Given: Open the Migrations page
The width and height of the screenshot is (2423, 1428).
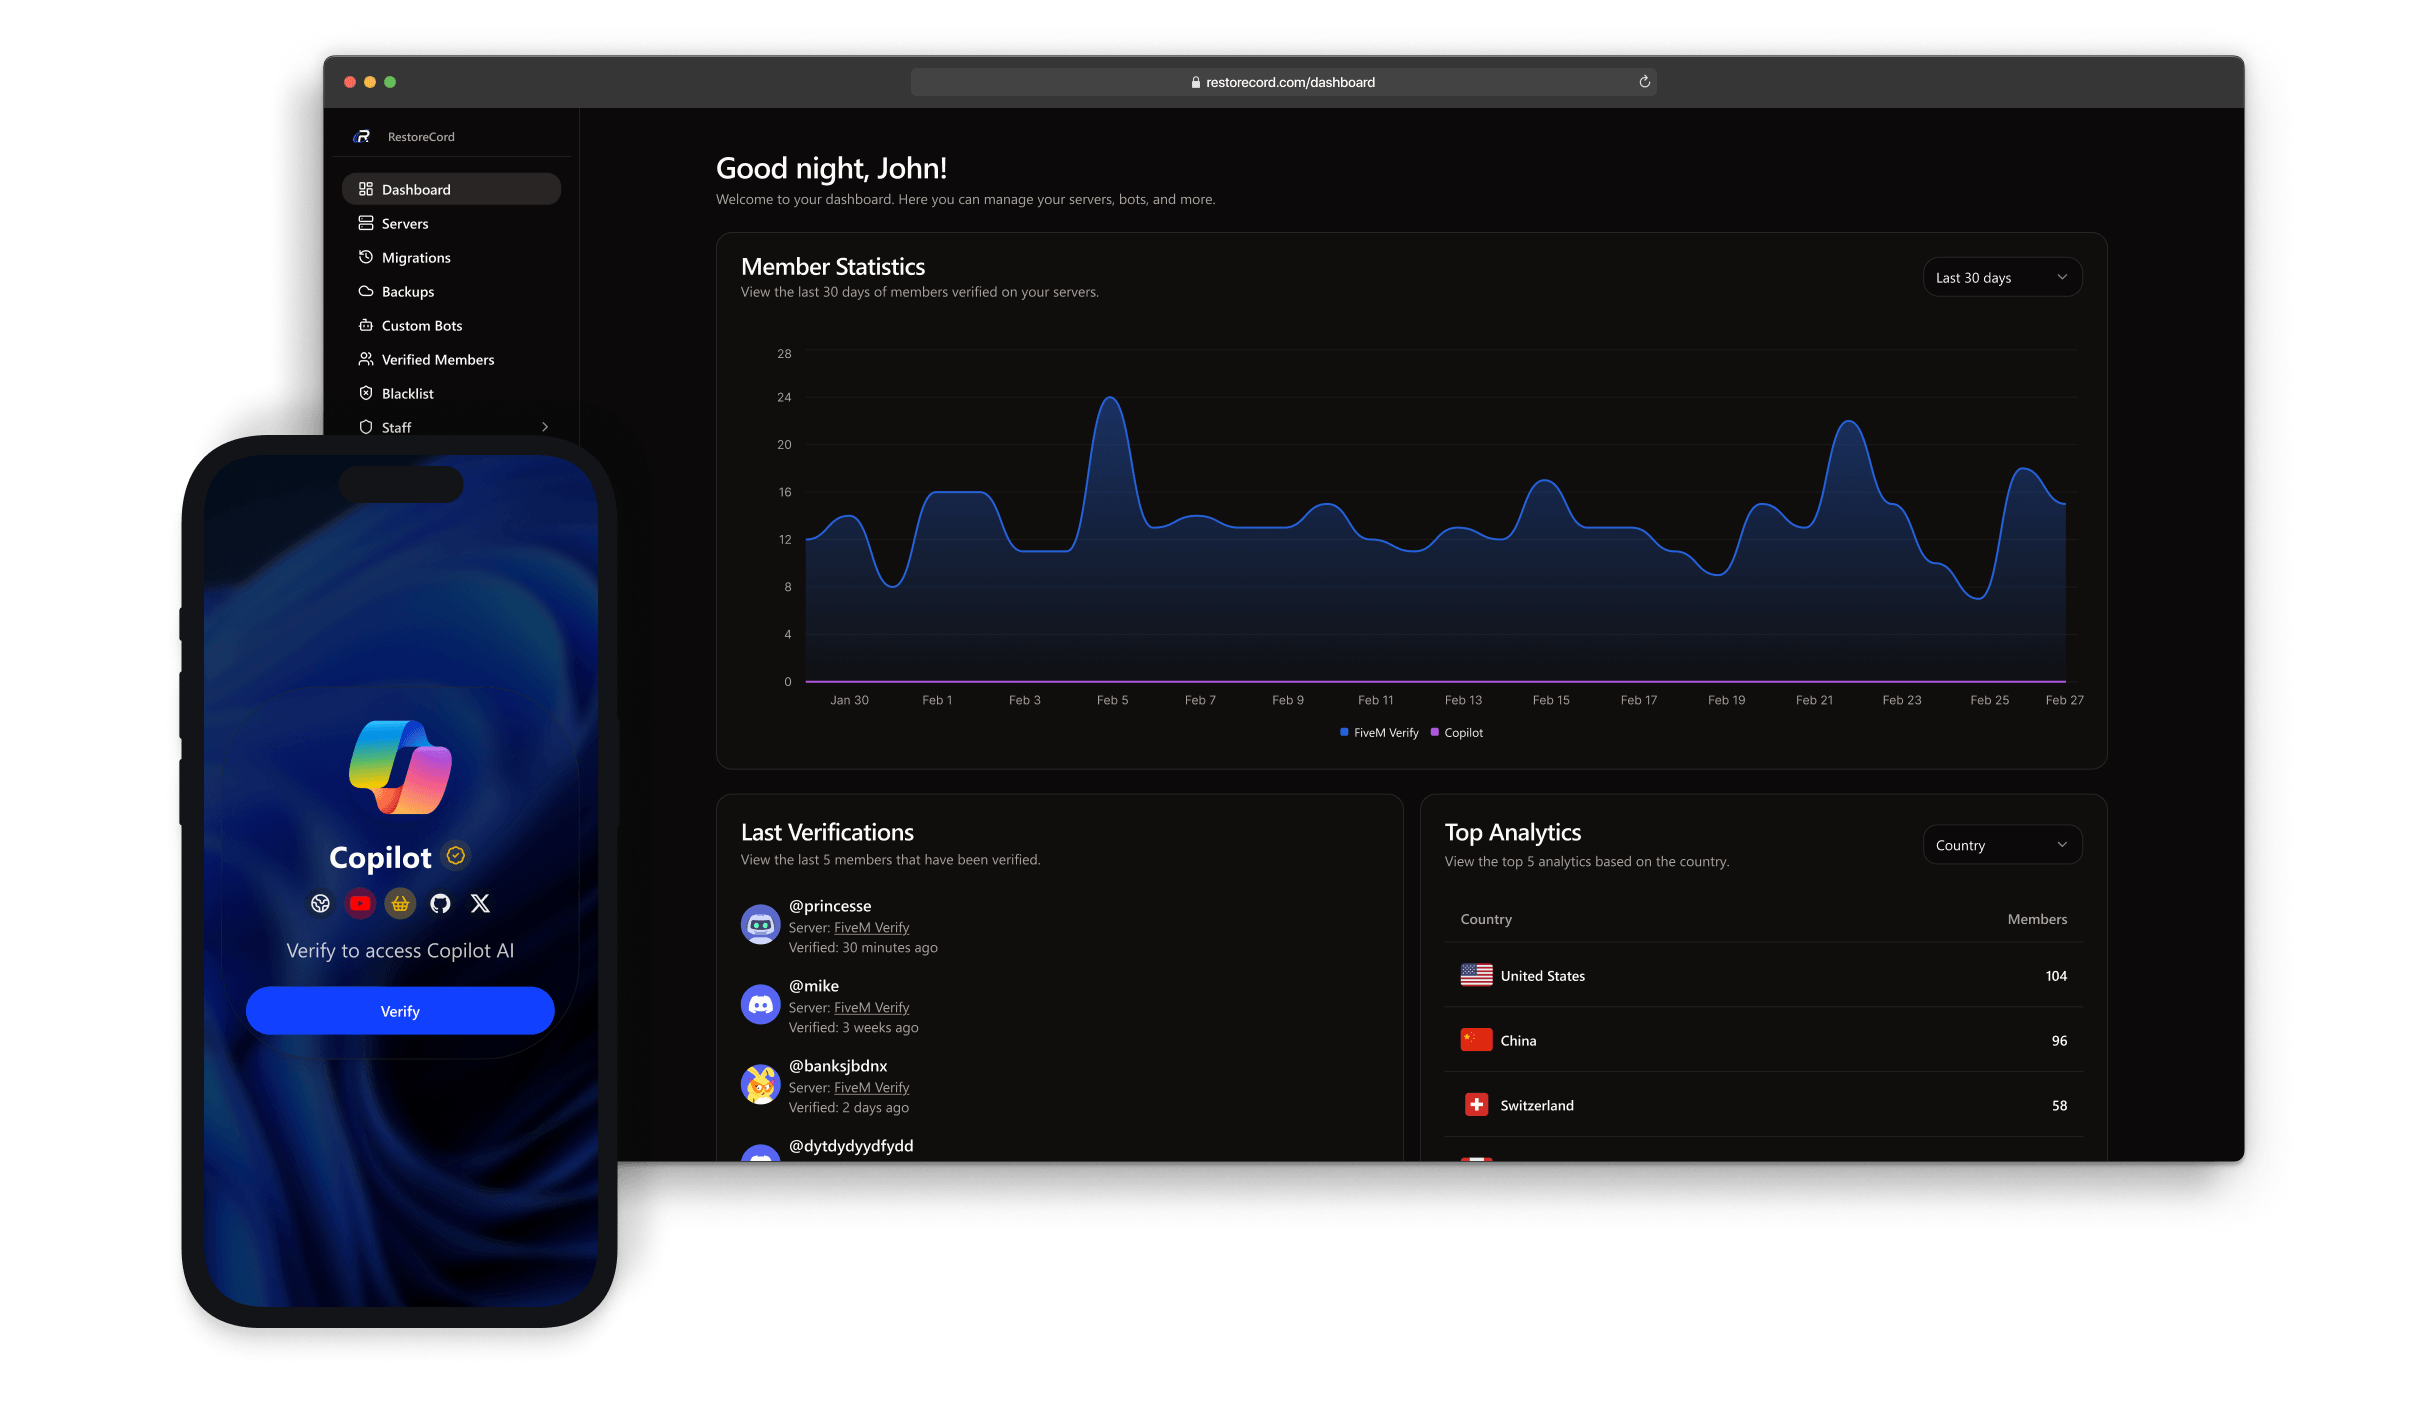Looking at the screenshot, I should tap(451, 257).
